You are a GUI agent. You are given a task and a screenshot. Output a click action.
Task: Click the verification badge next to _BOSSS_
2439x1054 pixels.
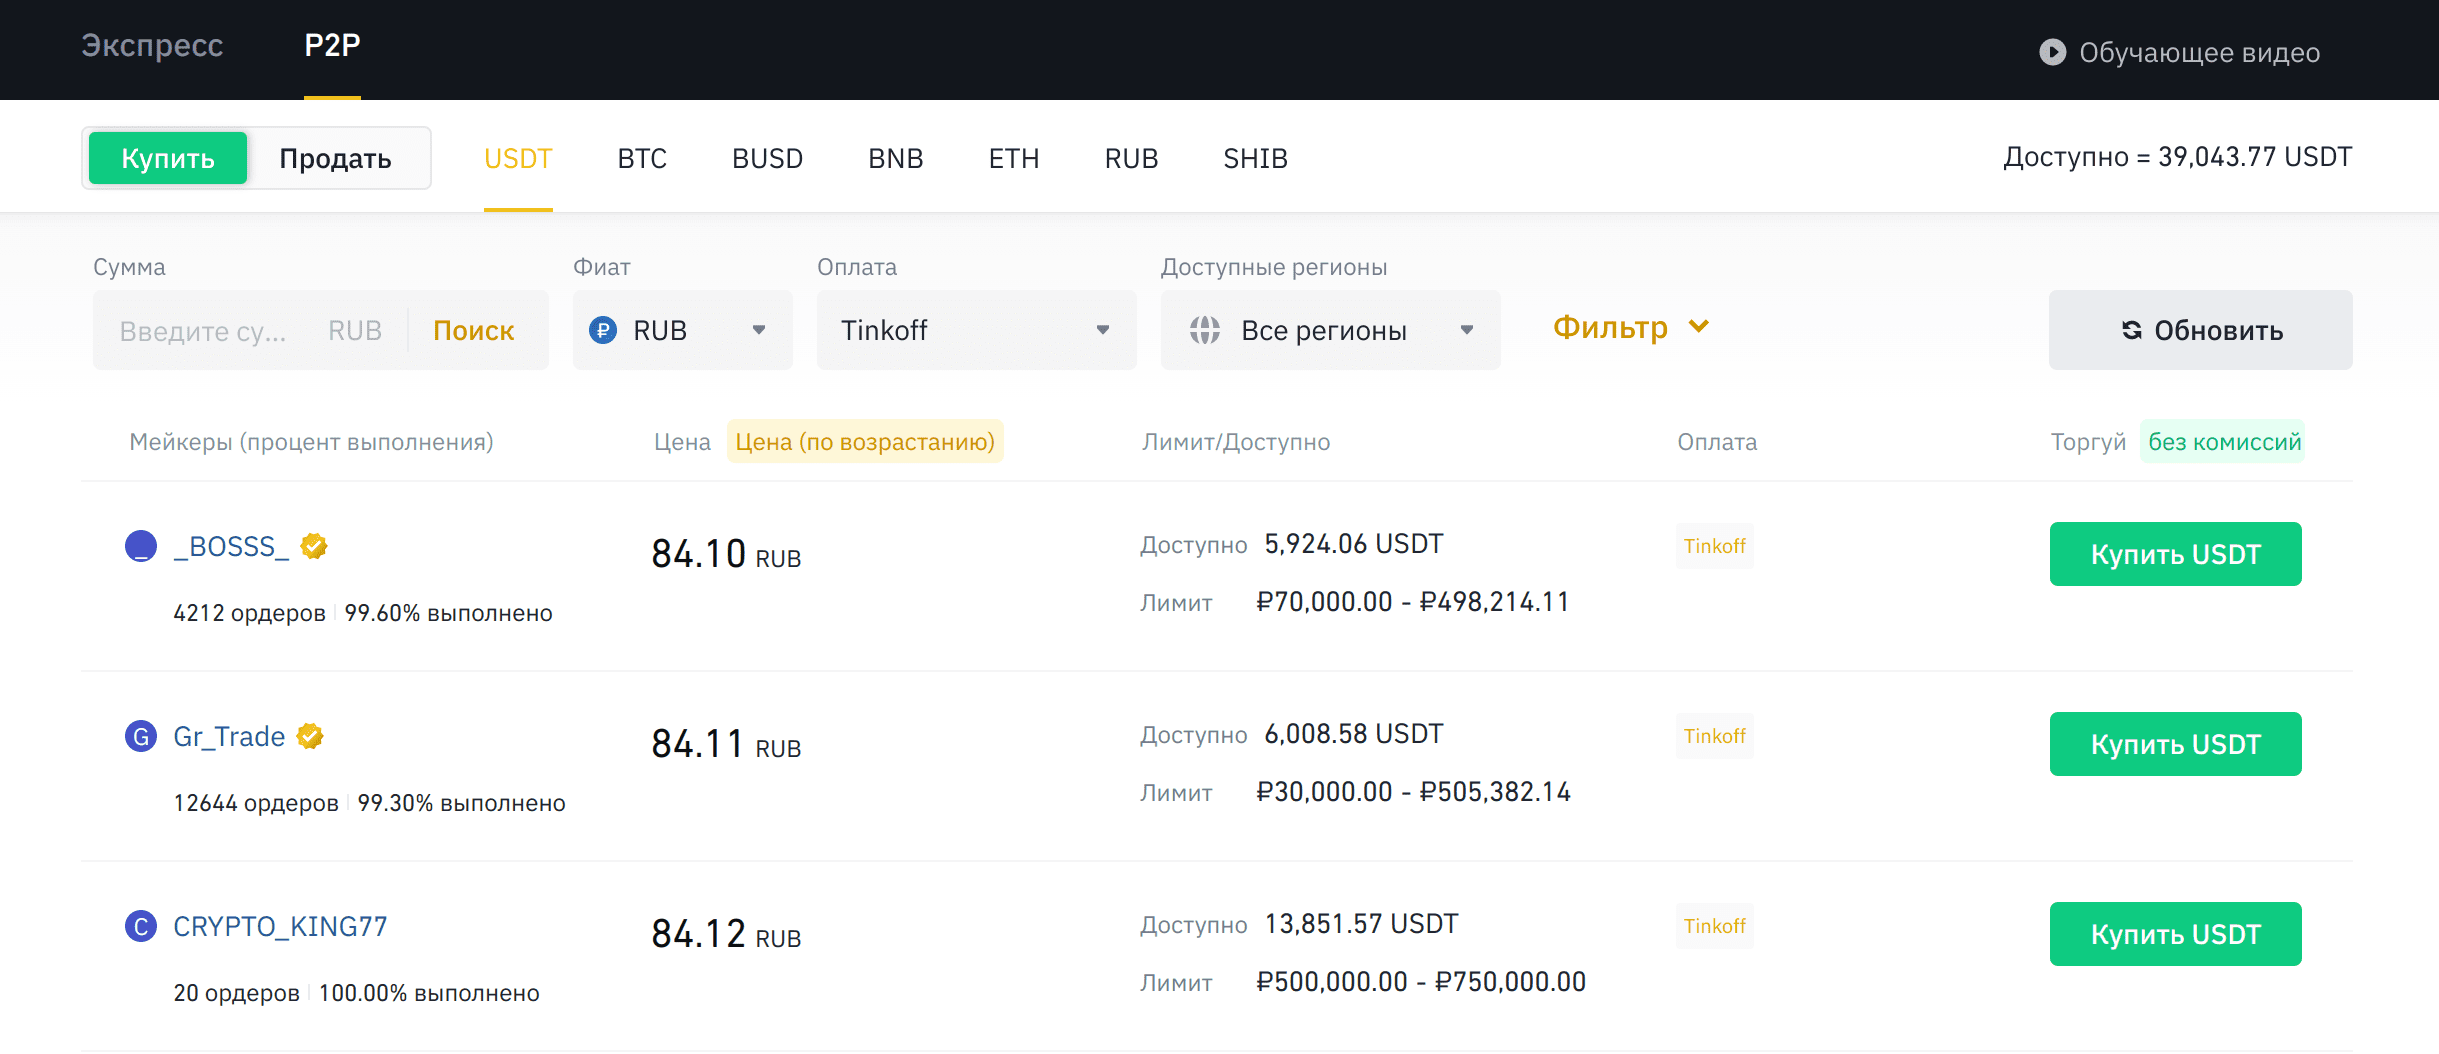coord(314,546)
